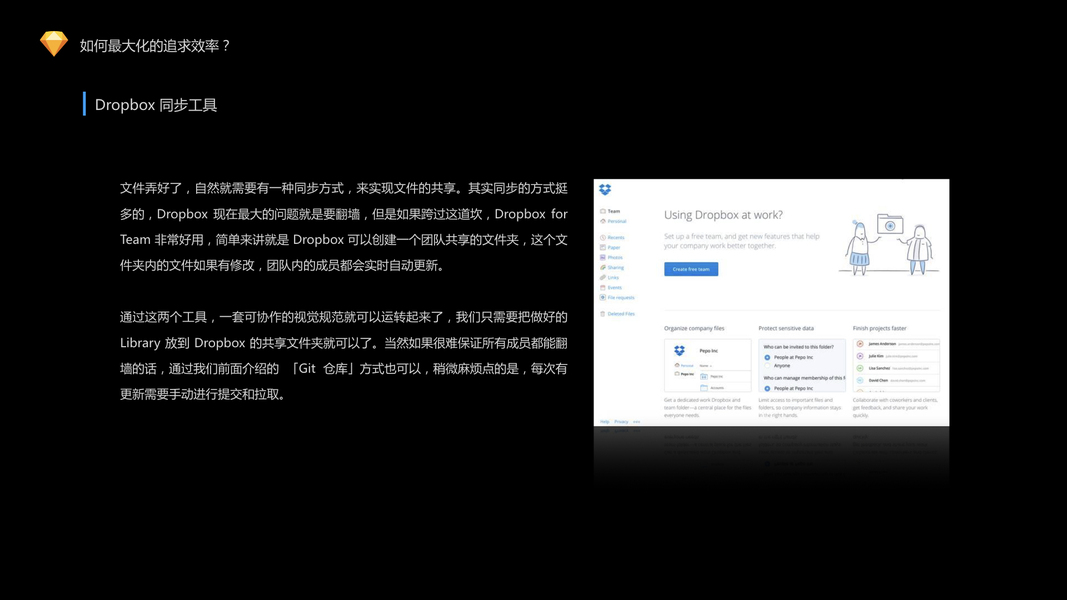Click the Pepo Inc folder icon in the file list
This screenshot has width=1067, height=600.
click(704, 376)
